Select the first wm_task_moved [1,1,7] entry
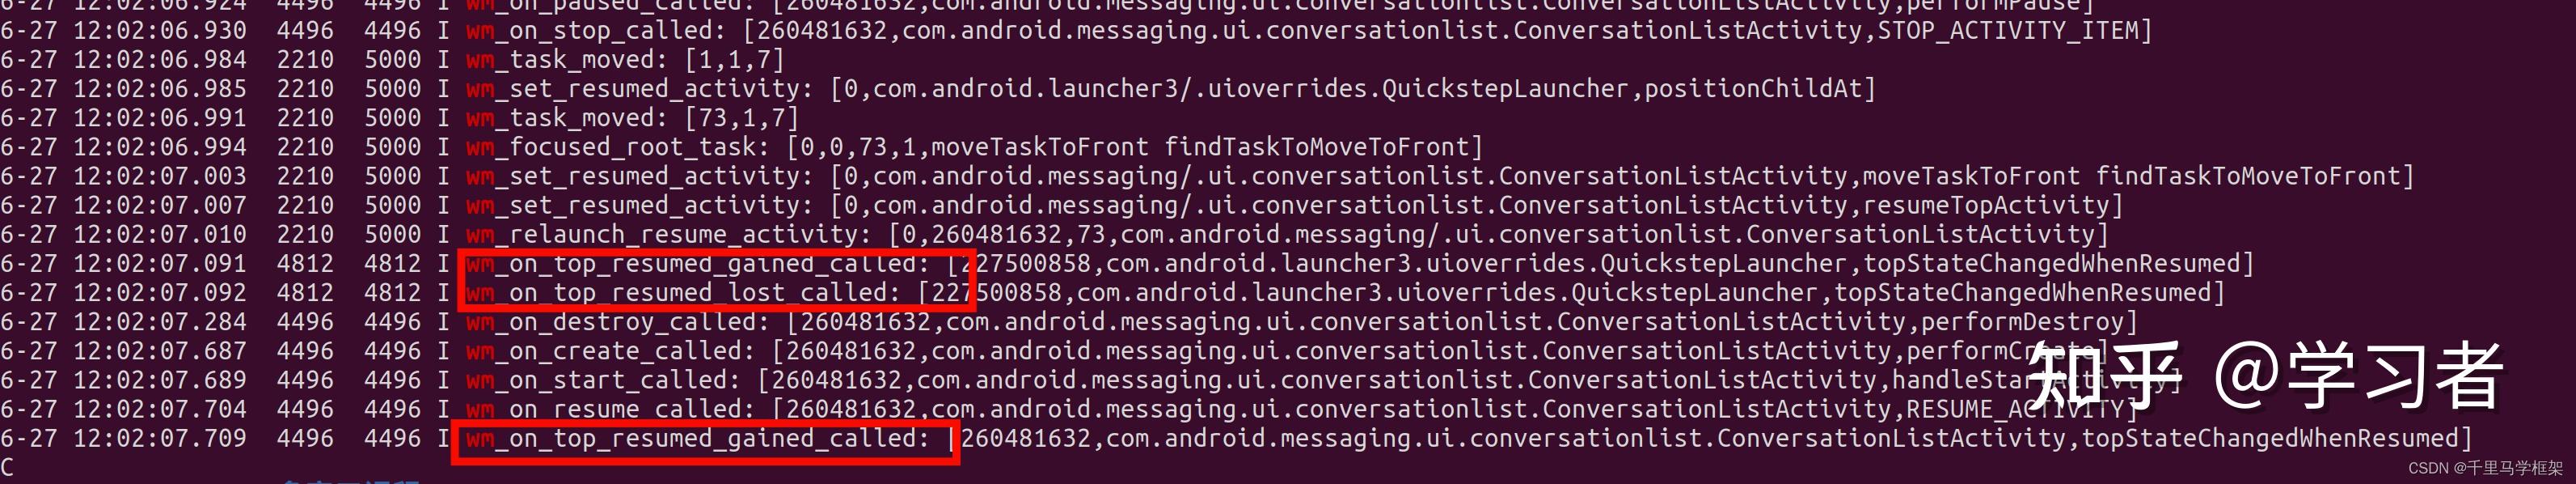 [x=392, y=60]
